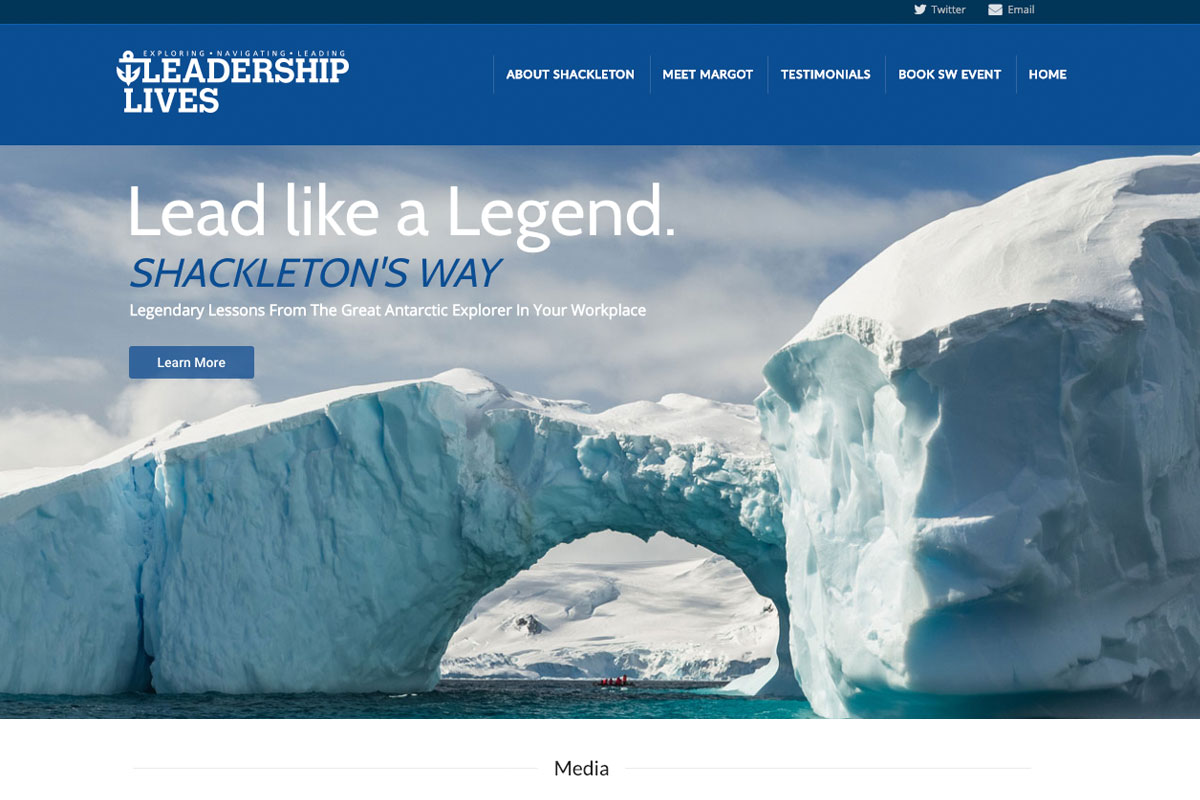
Task: Click the Media section heading
Action: point(581,768)
